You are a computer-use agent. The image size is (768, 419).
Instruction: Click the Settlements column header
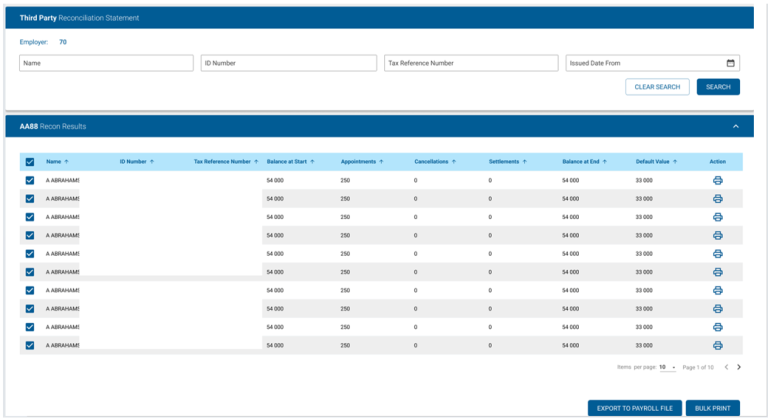(504, 162)
